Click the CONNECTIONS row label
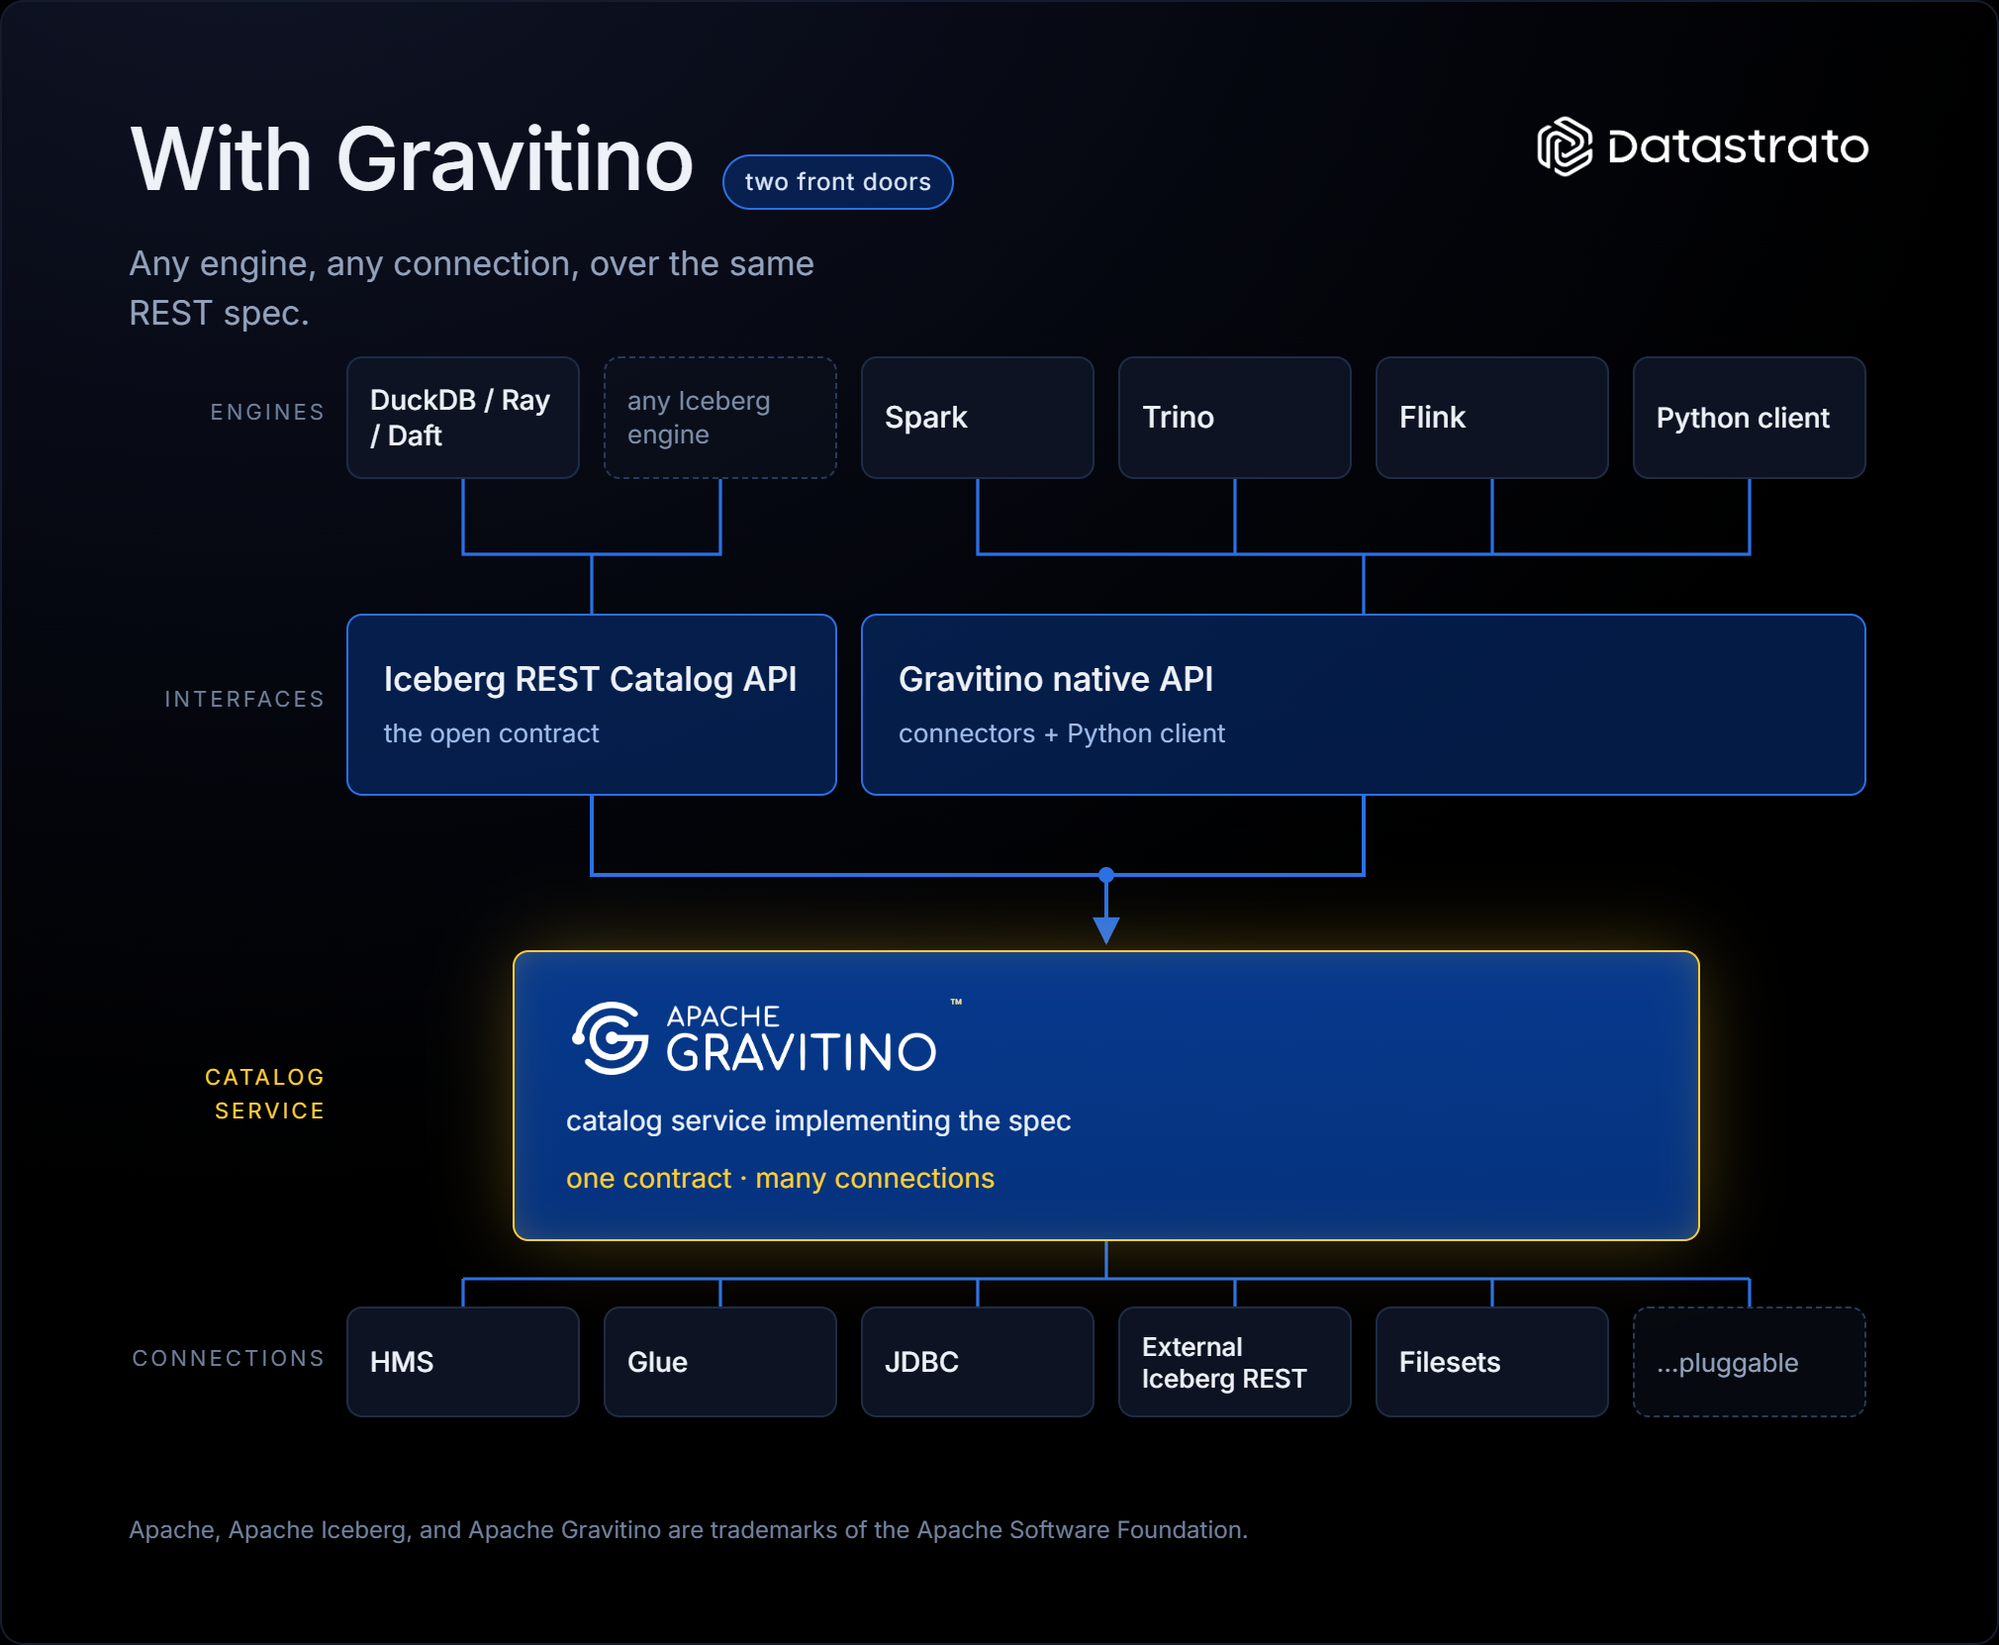The width and height of the screenshot is (1999, 1645). click(x=229, y=1358)
